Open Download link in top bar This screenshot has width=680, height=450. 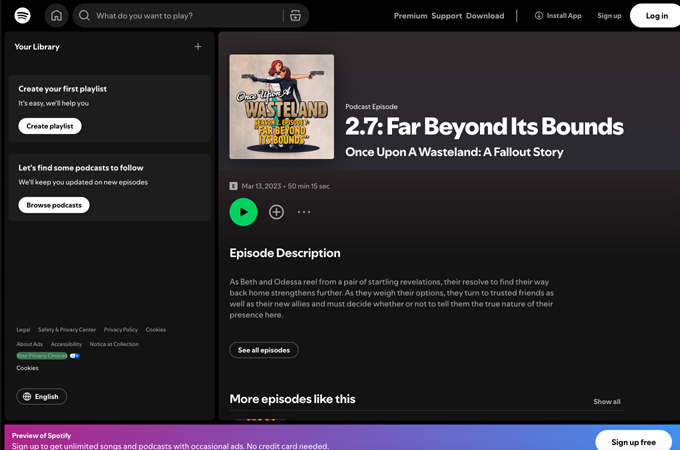coord(485,16)
